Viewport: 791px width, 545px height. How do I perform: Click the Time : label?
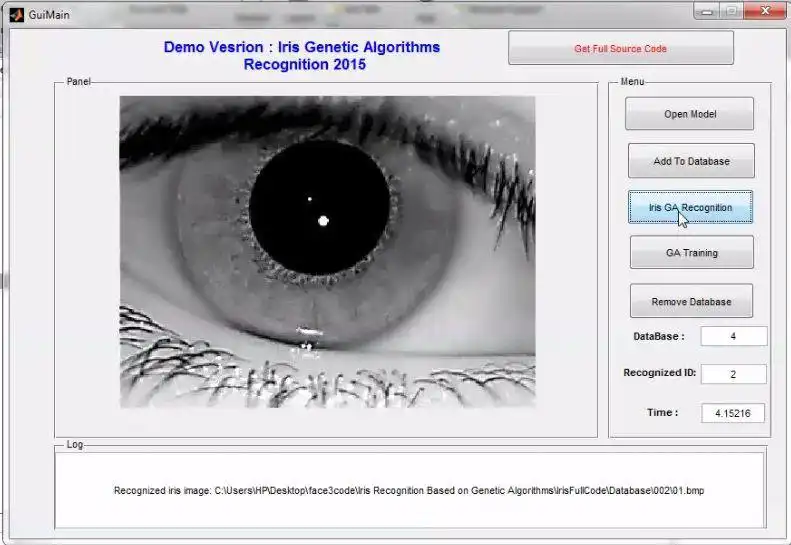[x=662, y=412]
